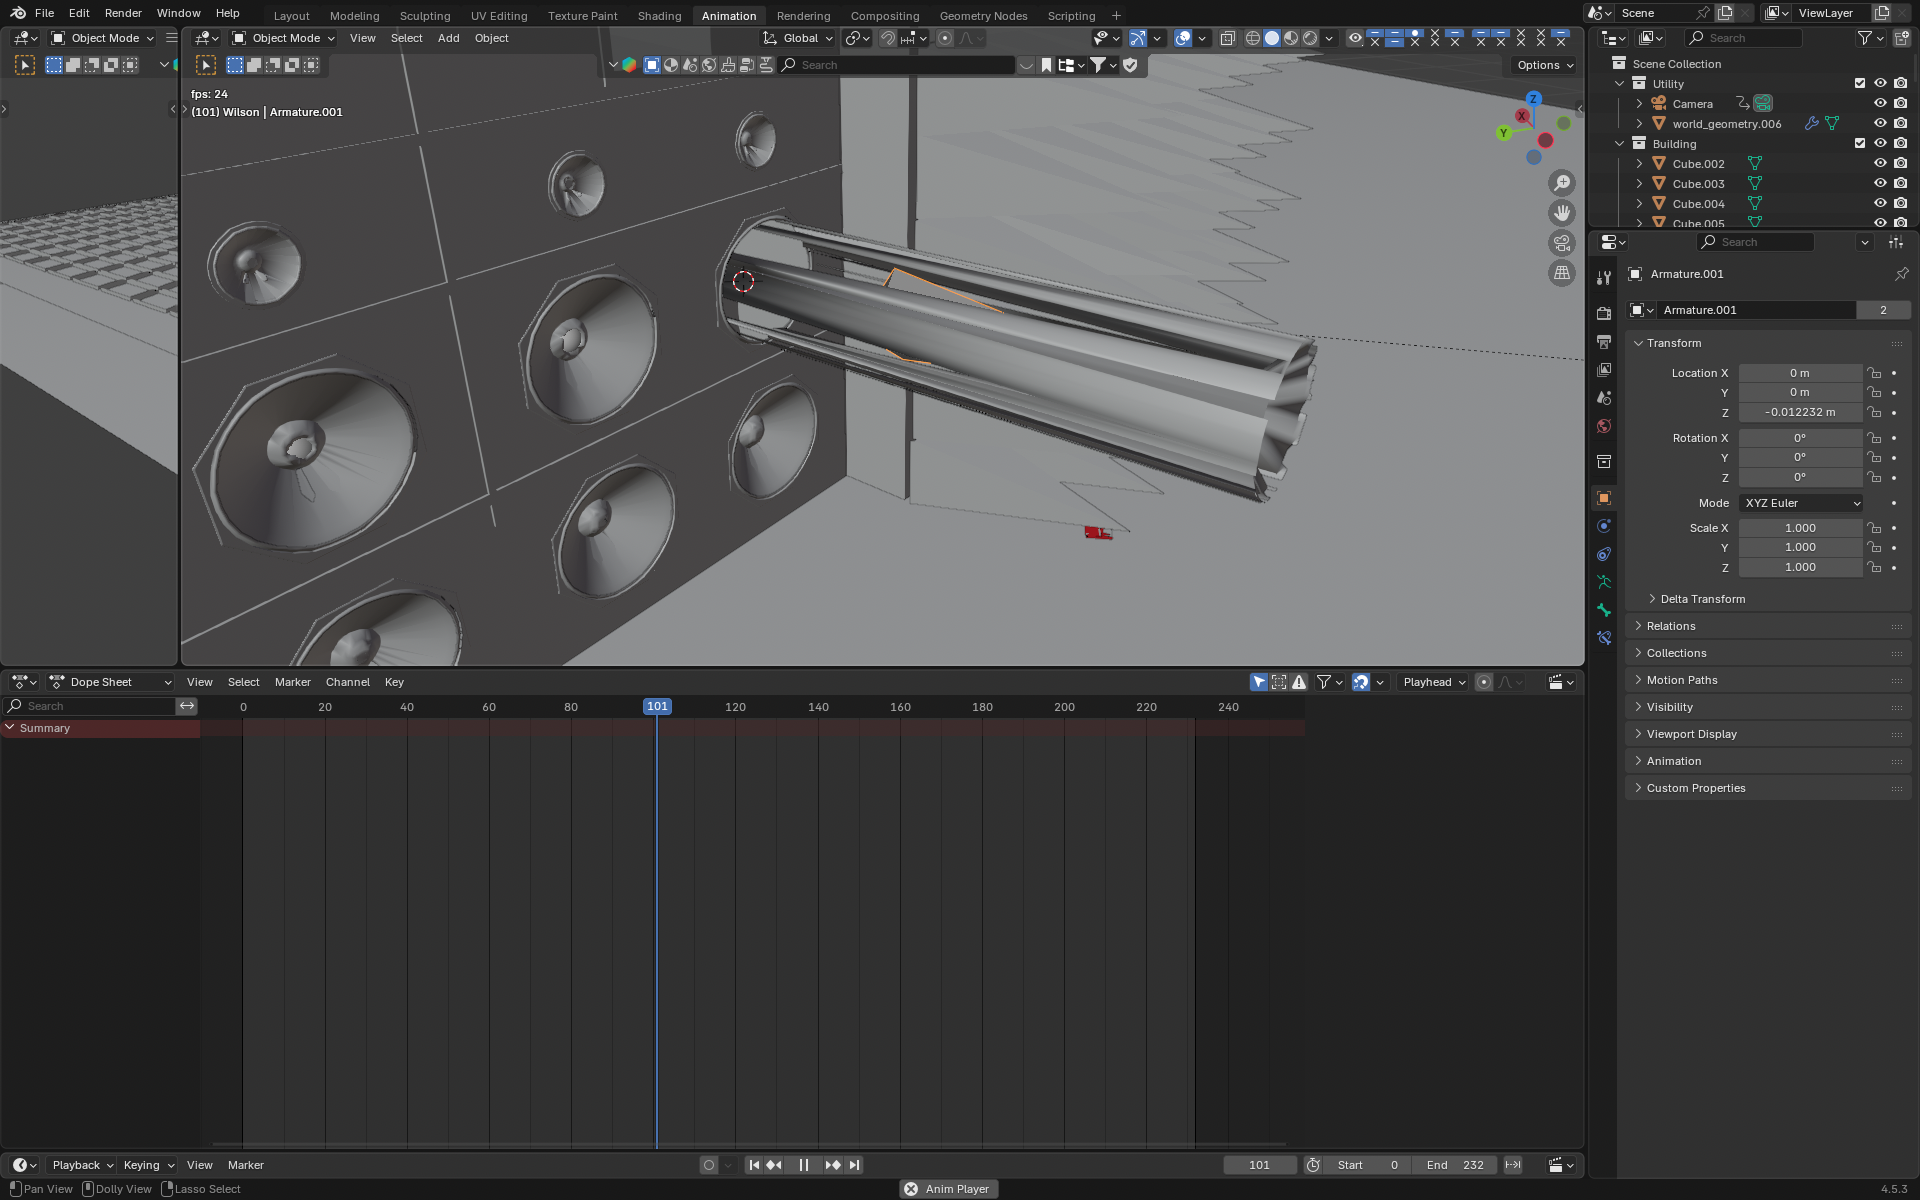This screenshot has width=1920, height=1200.
Task: Open the XYZ Euler rotation mode dropdown
Action: pyautogui.click(x=1802, y=503)
